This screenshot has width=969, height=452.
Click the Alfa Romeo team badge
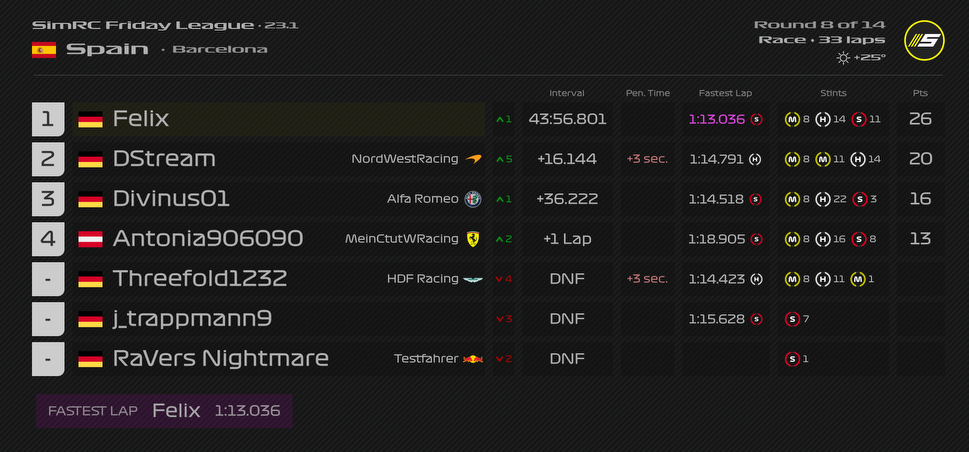[473, 199]
